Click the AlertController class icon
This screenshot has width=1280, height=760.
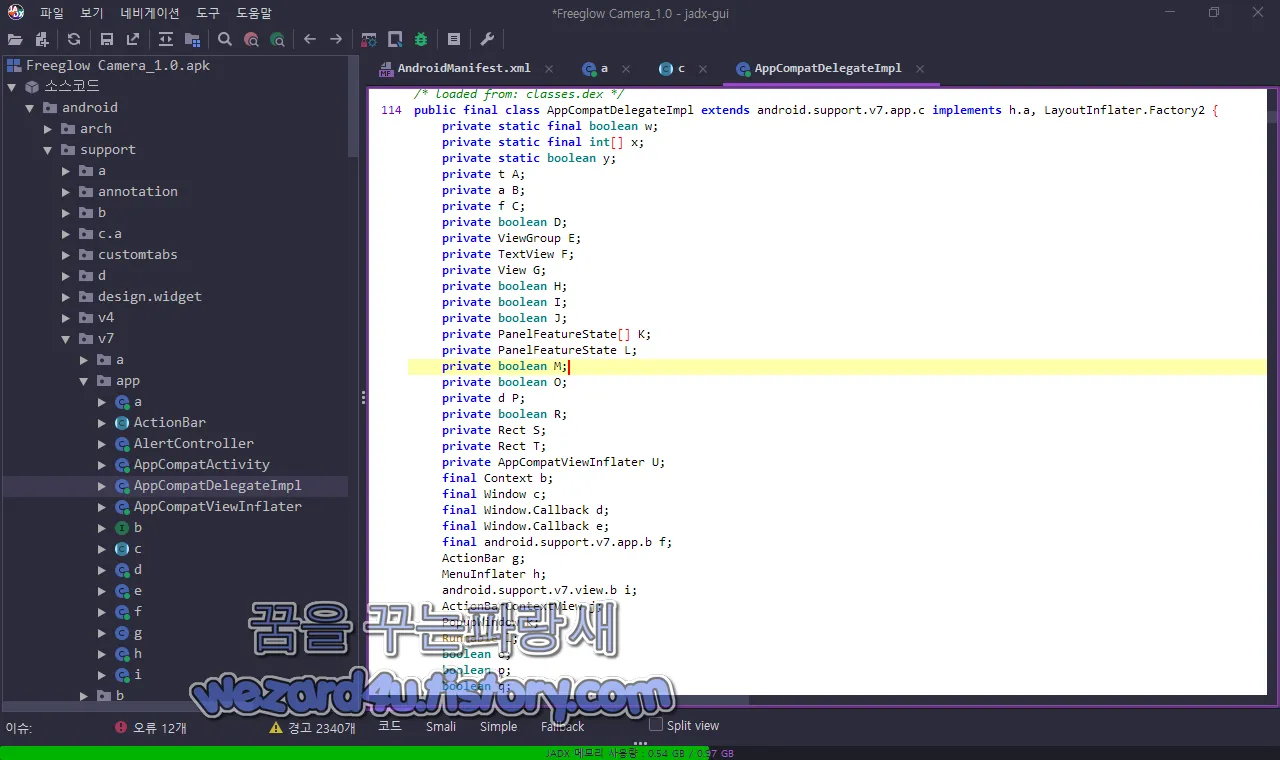(122, 444)
